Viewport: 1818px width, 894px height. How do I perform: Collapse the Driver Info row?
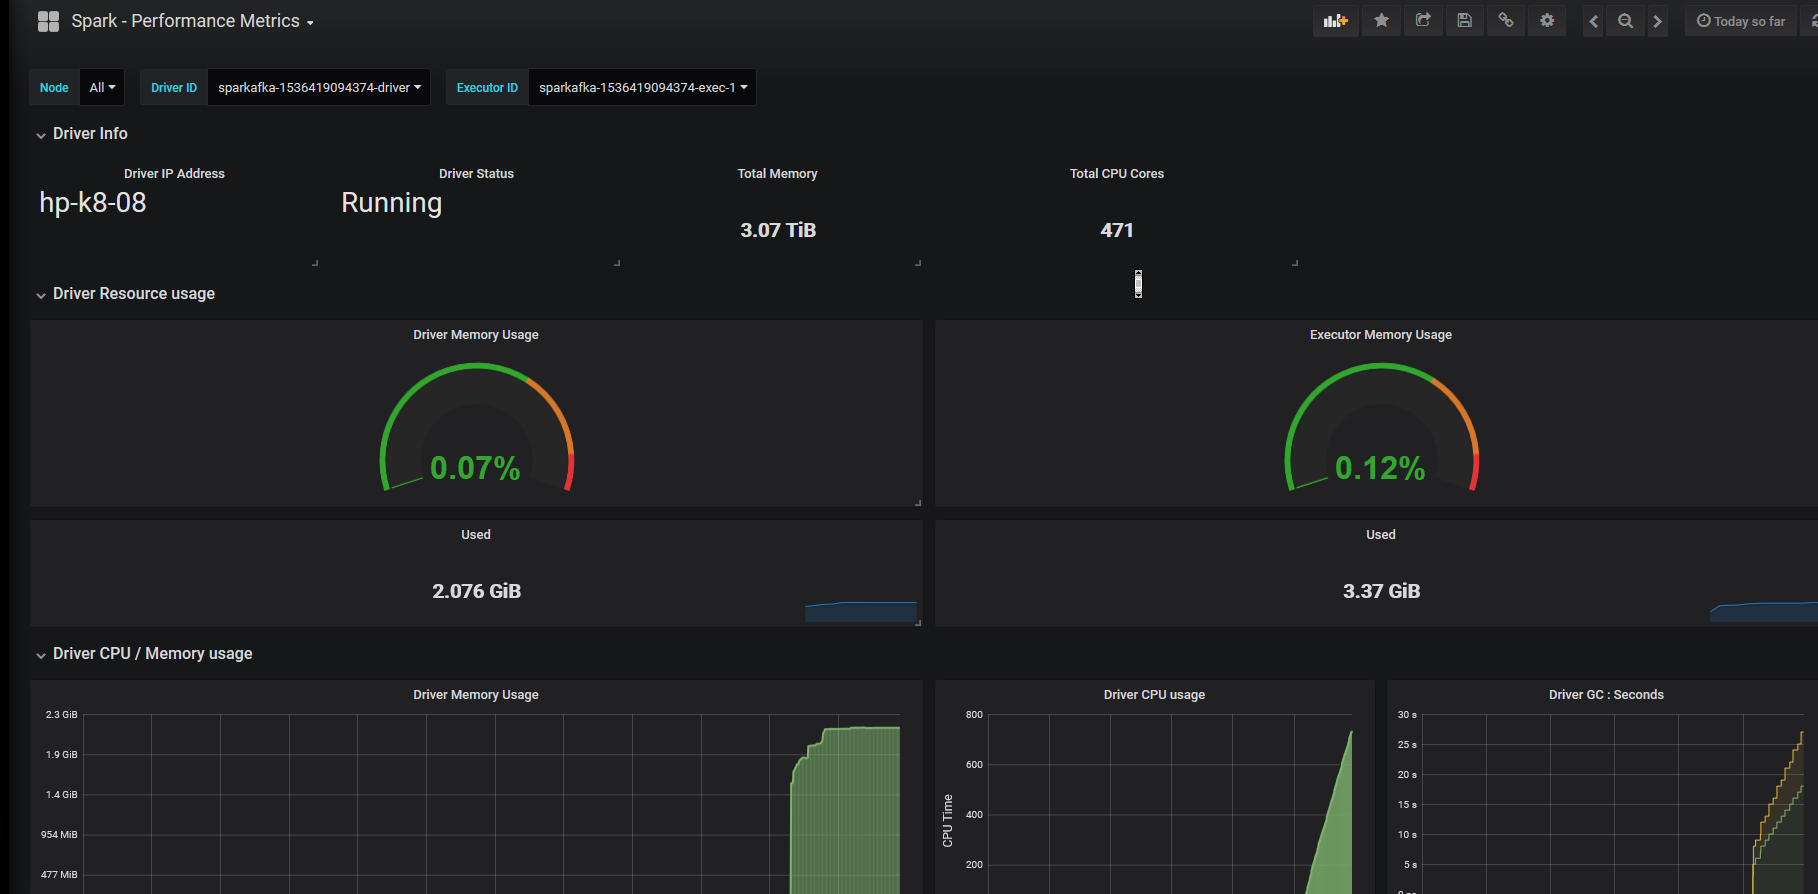point(90,134)
